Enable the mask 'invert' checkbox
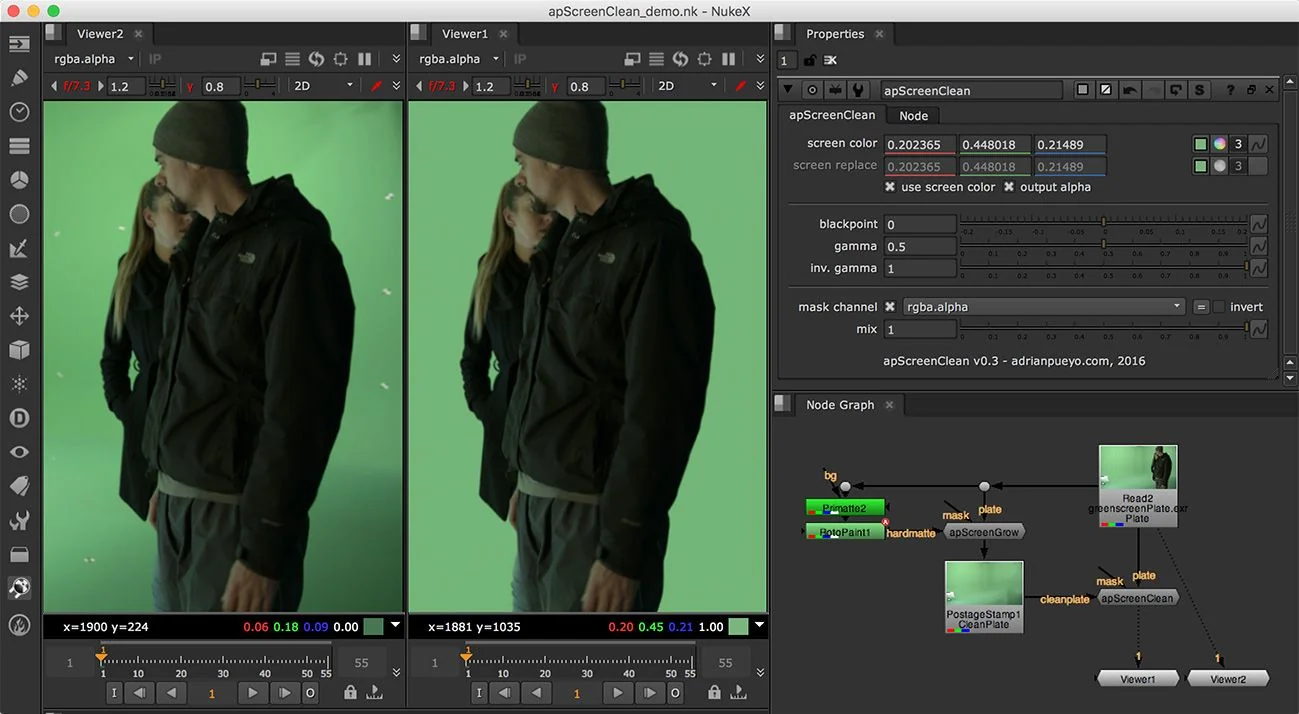 [1218, 307]
